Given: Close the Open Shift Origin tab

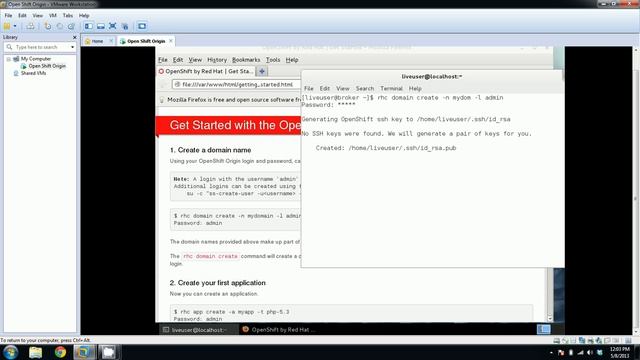Looking at the screenshot, I should (171, 41).
